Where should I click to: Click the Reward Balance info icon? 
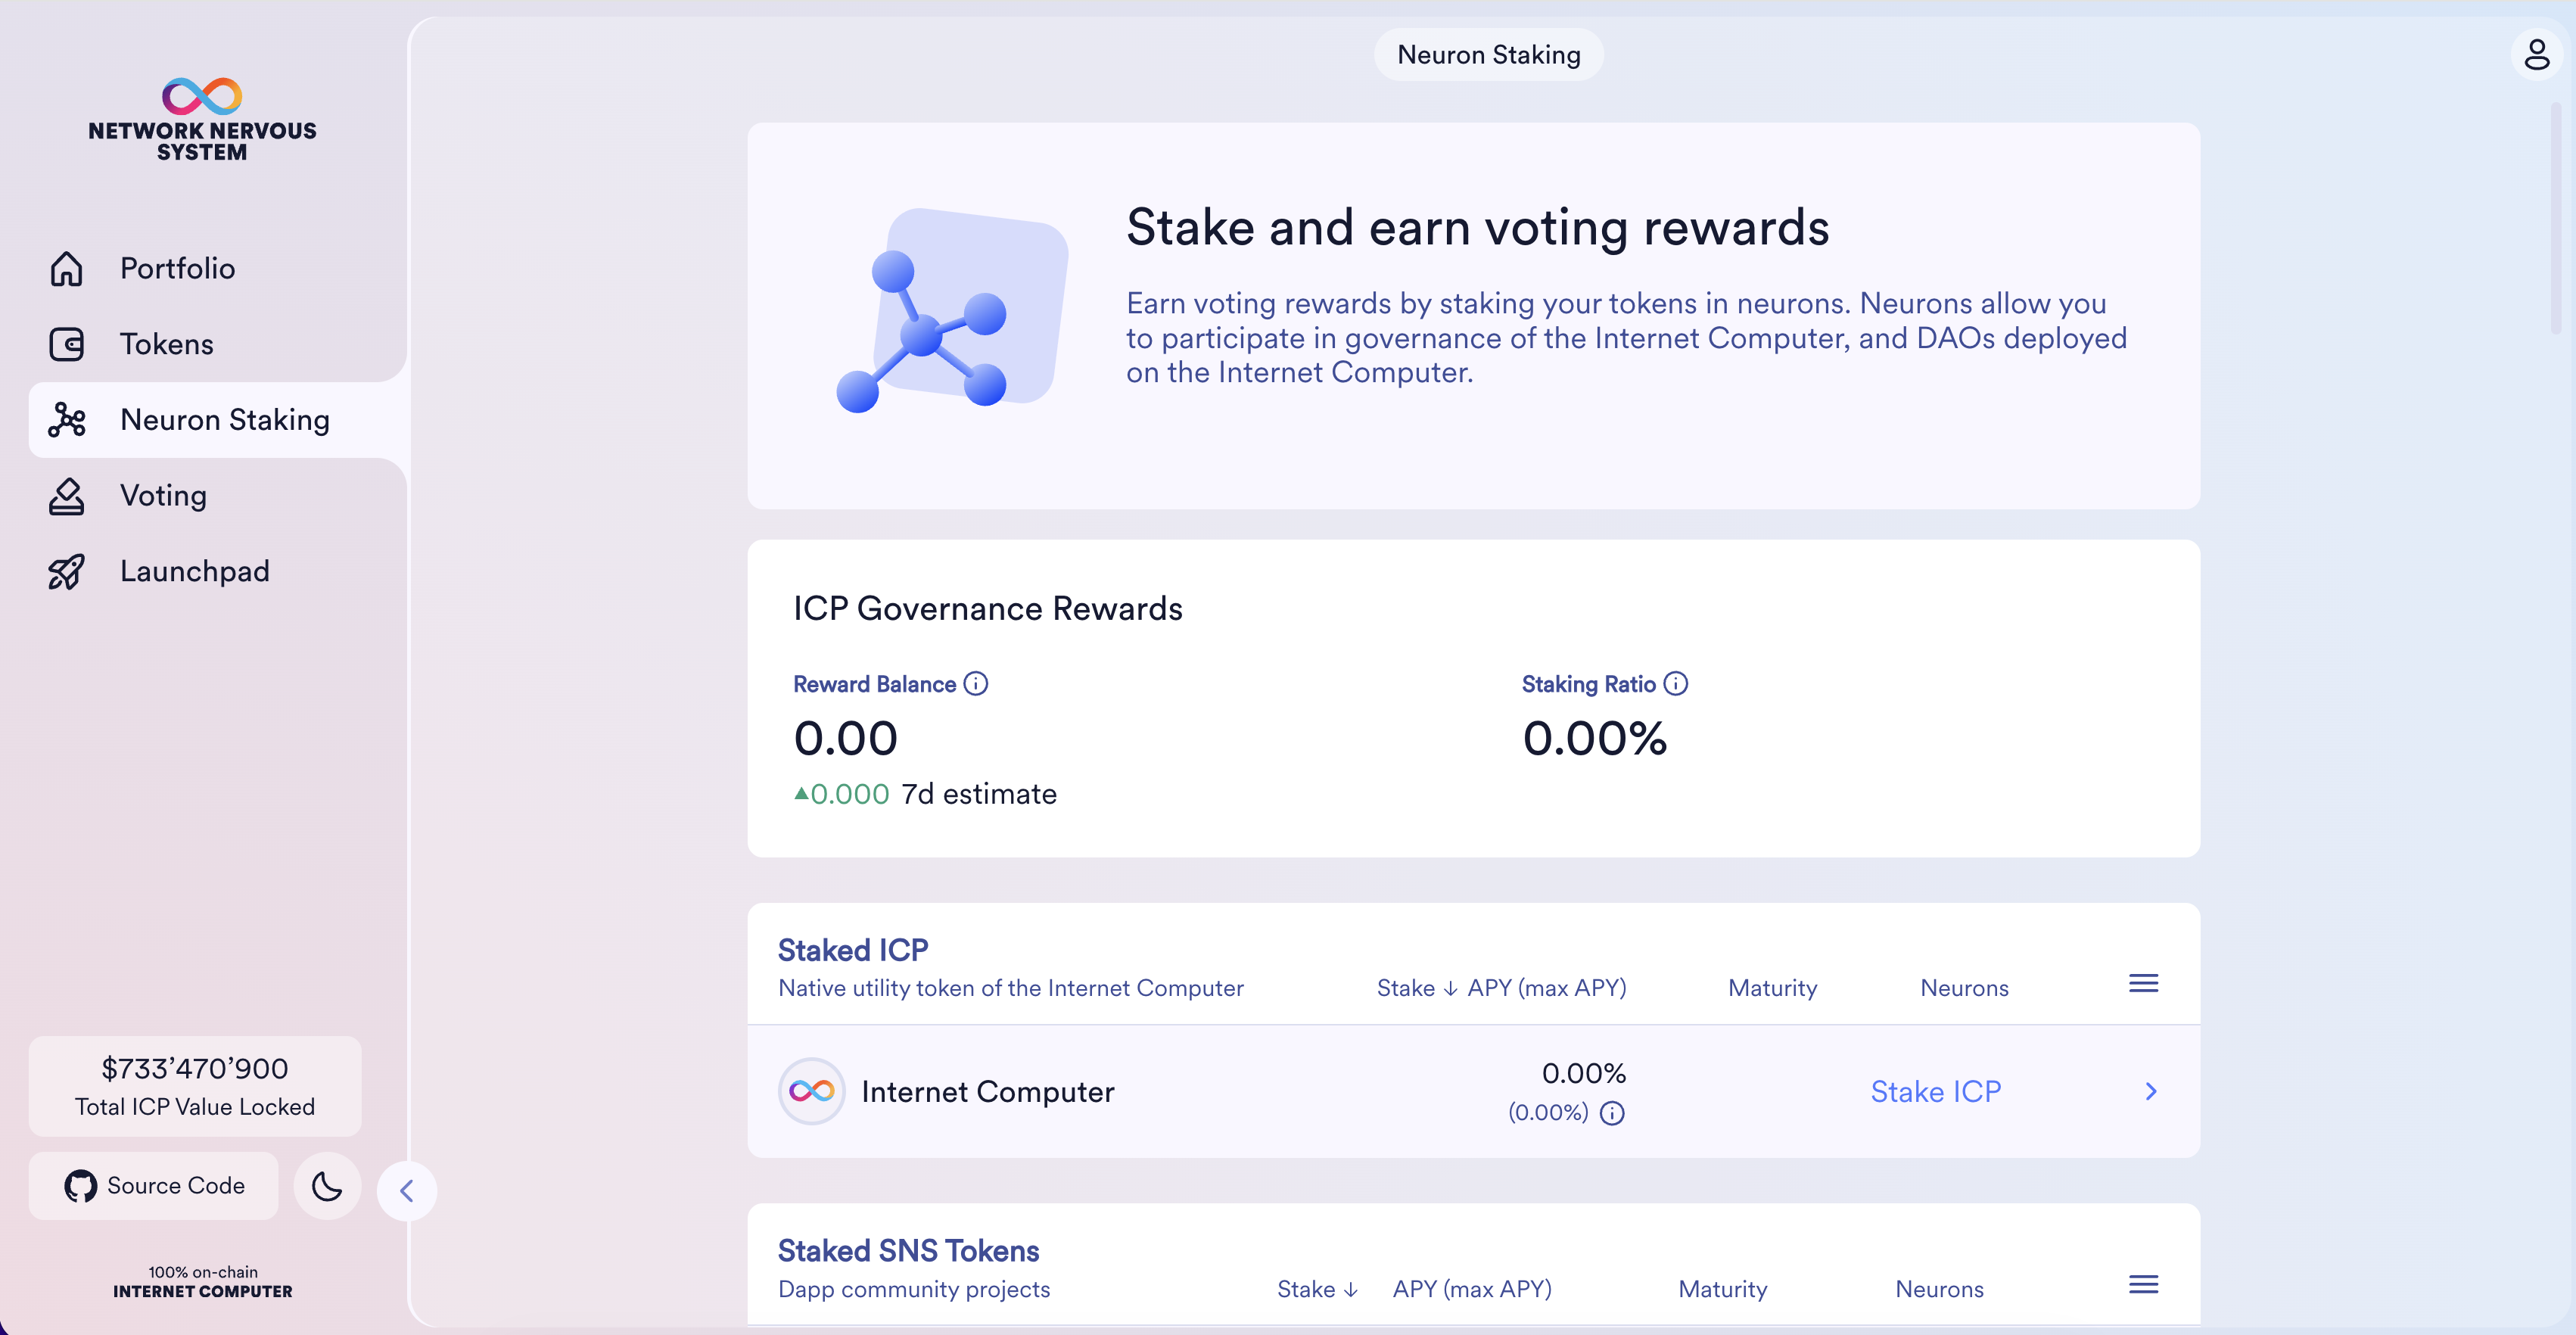click(x=975, y=684)
